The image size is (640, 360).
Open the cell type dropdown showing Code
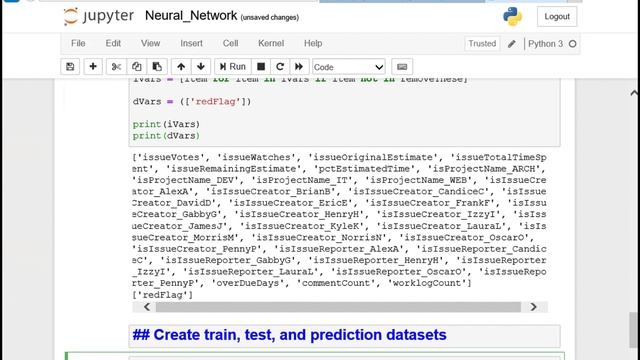tap(349, 67)
